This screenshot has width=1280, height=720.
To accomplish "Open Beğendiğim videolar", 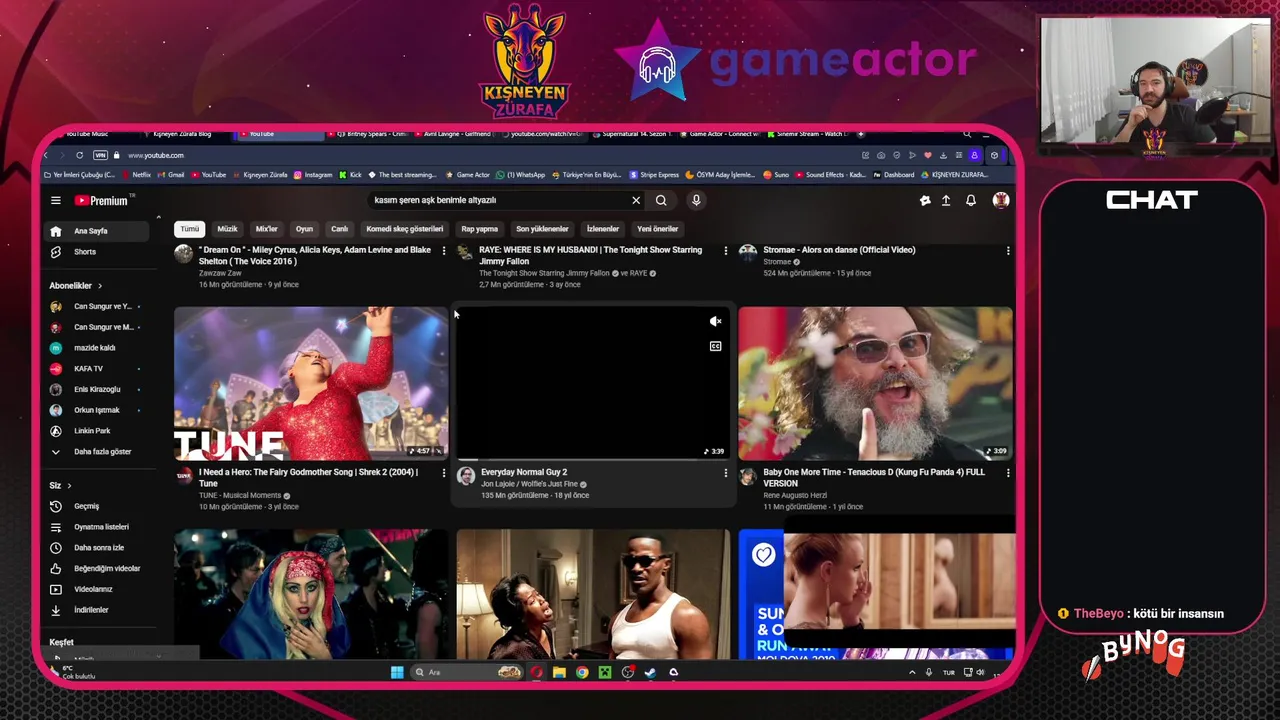I will [x=98, y=569].
